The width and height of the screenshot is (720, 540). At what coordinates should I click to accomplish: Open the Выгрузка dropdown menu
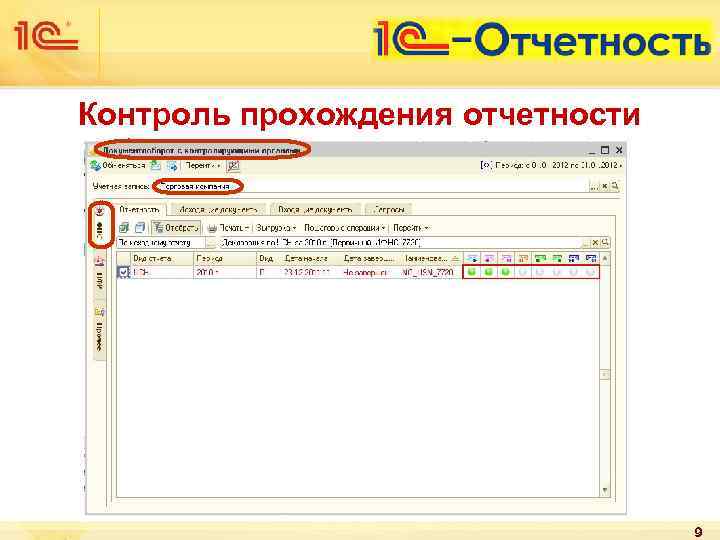[276, 228]
